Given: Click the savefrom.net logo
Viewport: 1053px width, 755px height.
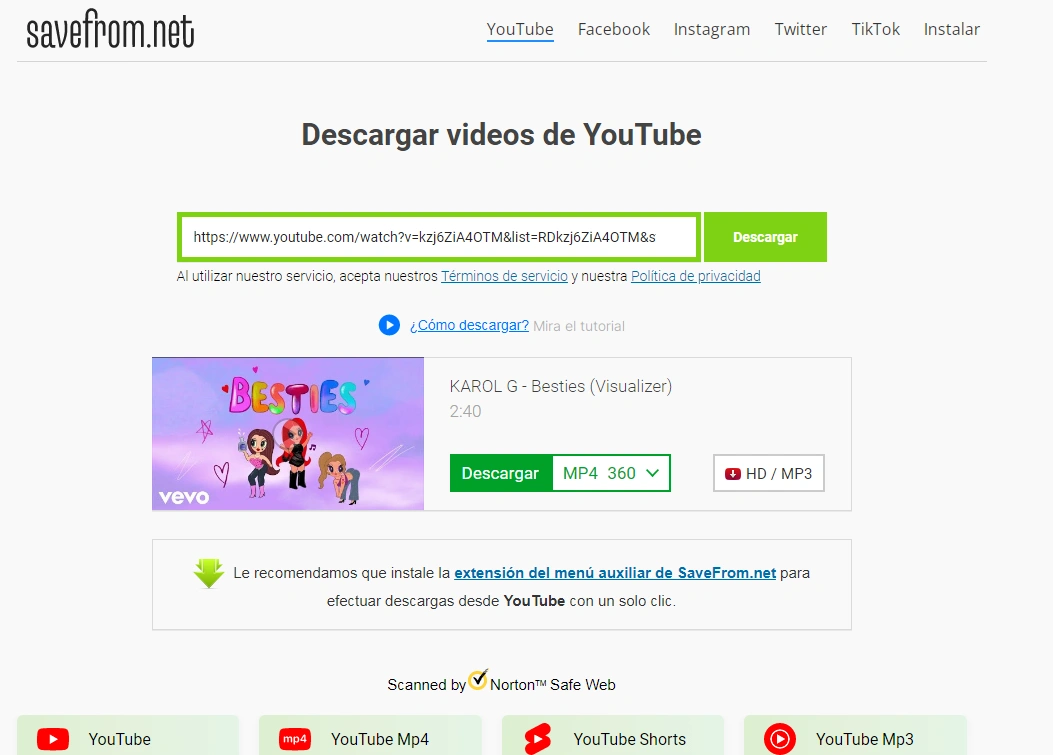Looking at the screenshot, I should 110,31.
